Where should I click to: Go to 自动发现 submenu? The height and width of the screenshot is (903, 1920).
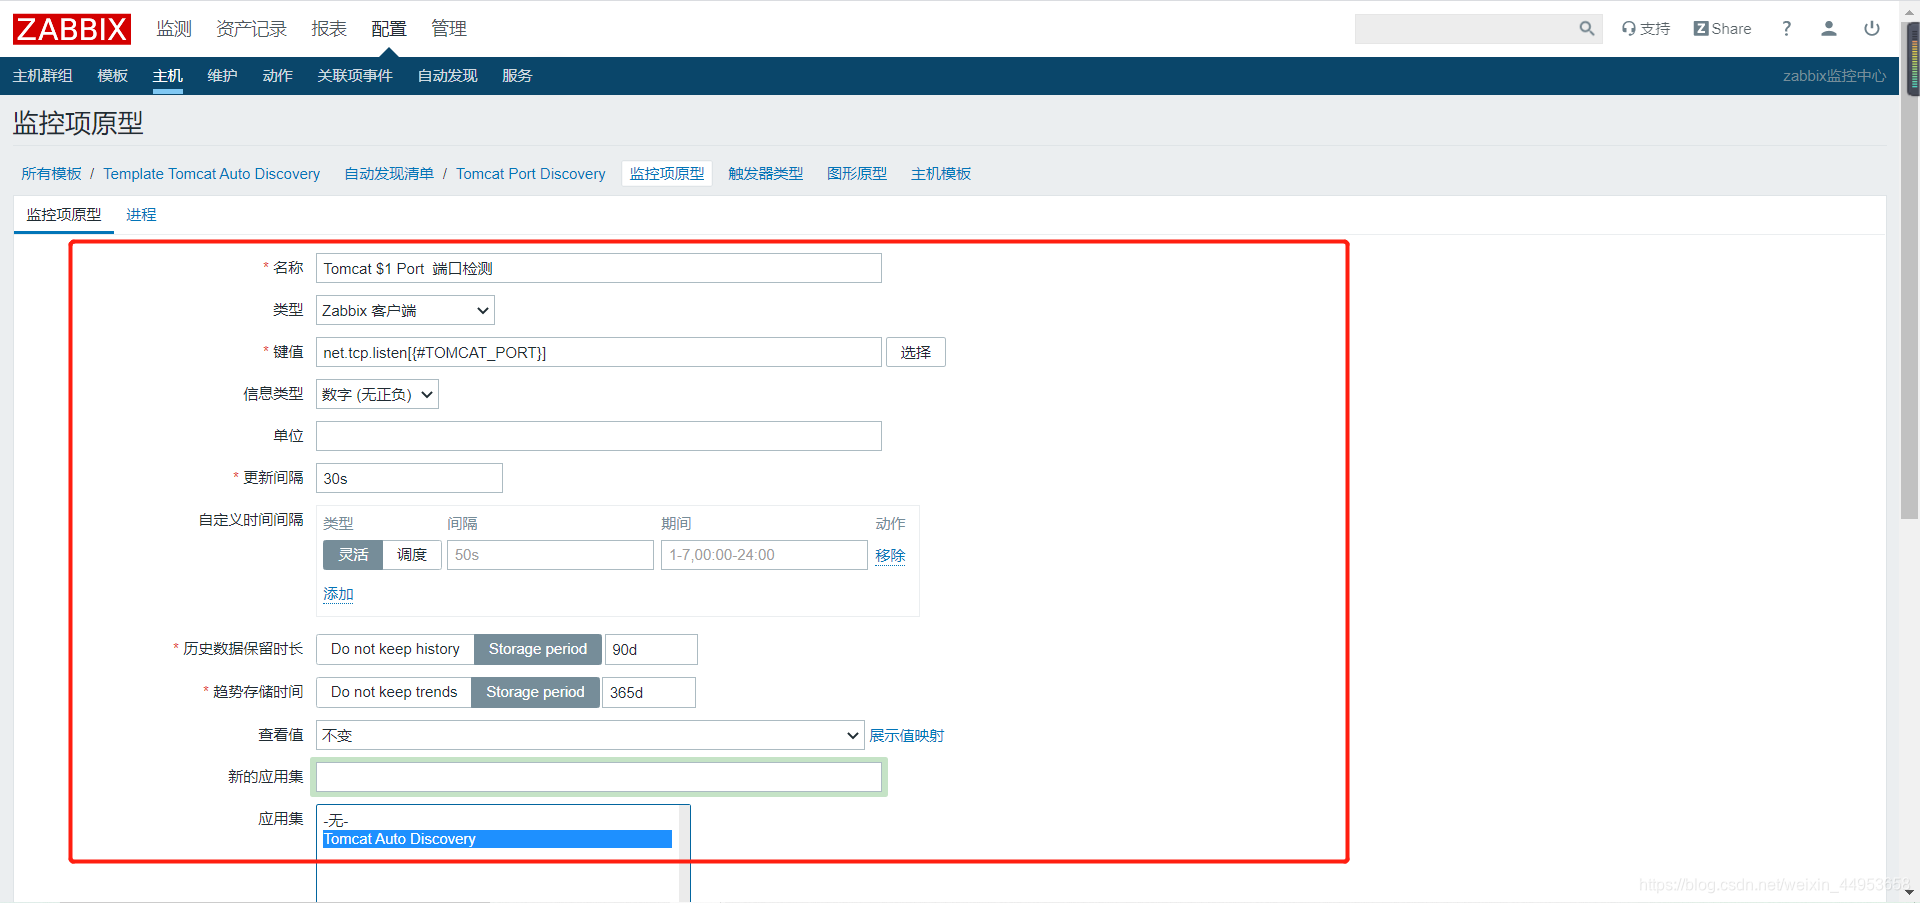447,76
